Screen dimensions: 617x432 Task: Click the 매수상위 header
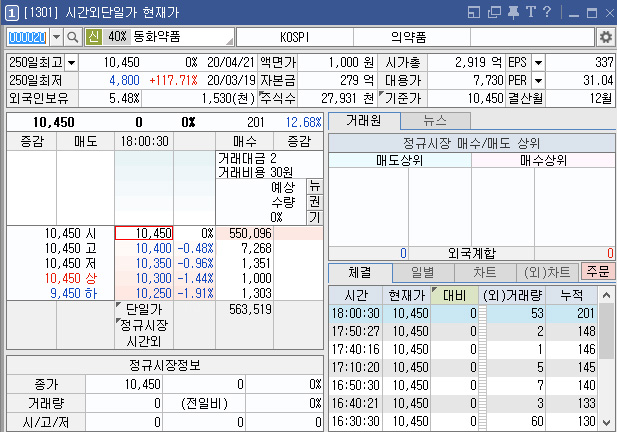point(543,160)
